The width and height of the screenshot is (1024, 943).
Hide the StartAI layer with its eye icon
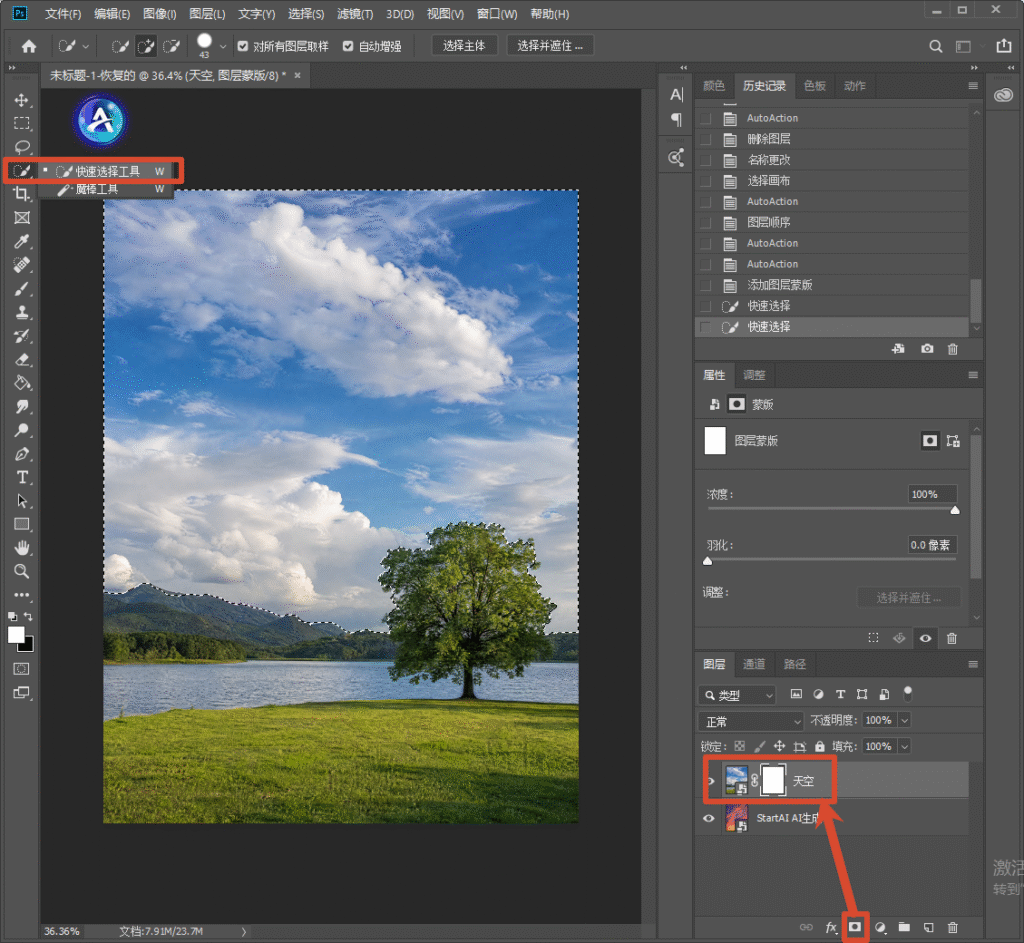pyautogui.click(x=709, y=818)
